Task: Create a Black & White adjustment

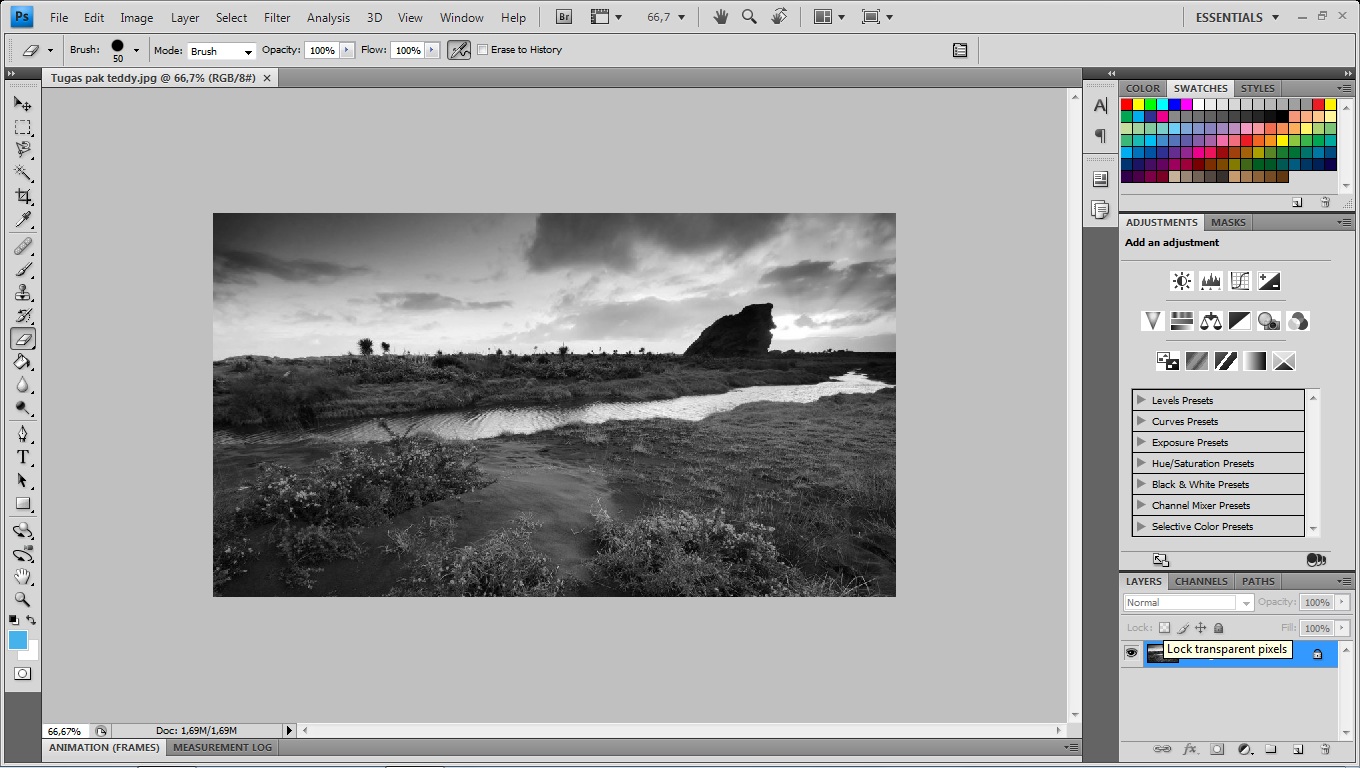Action: (x=1240, y=321)
